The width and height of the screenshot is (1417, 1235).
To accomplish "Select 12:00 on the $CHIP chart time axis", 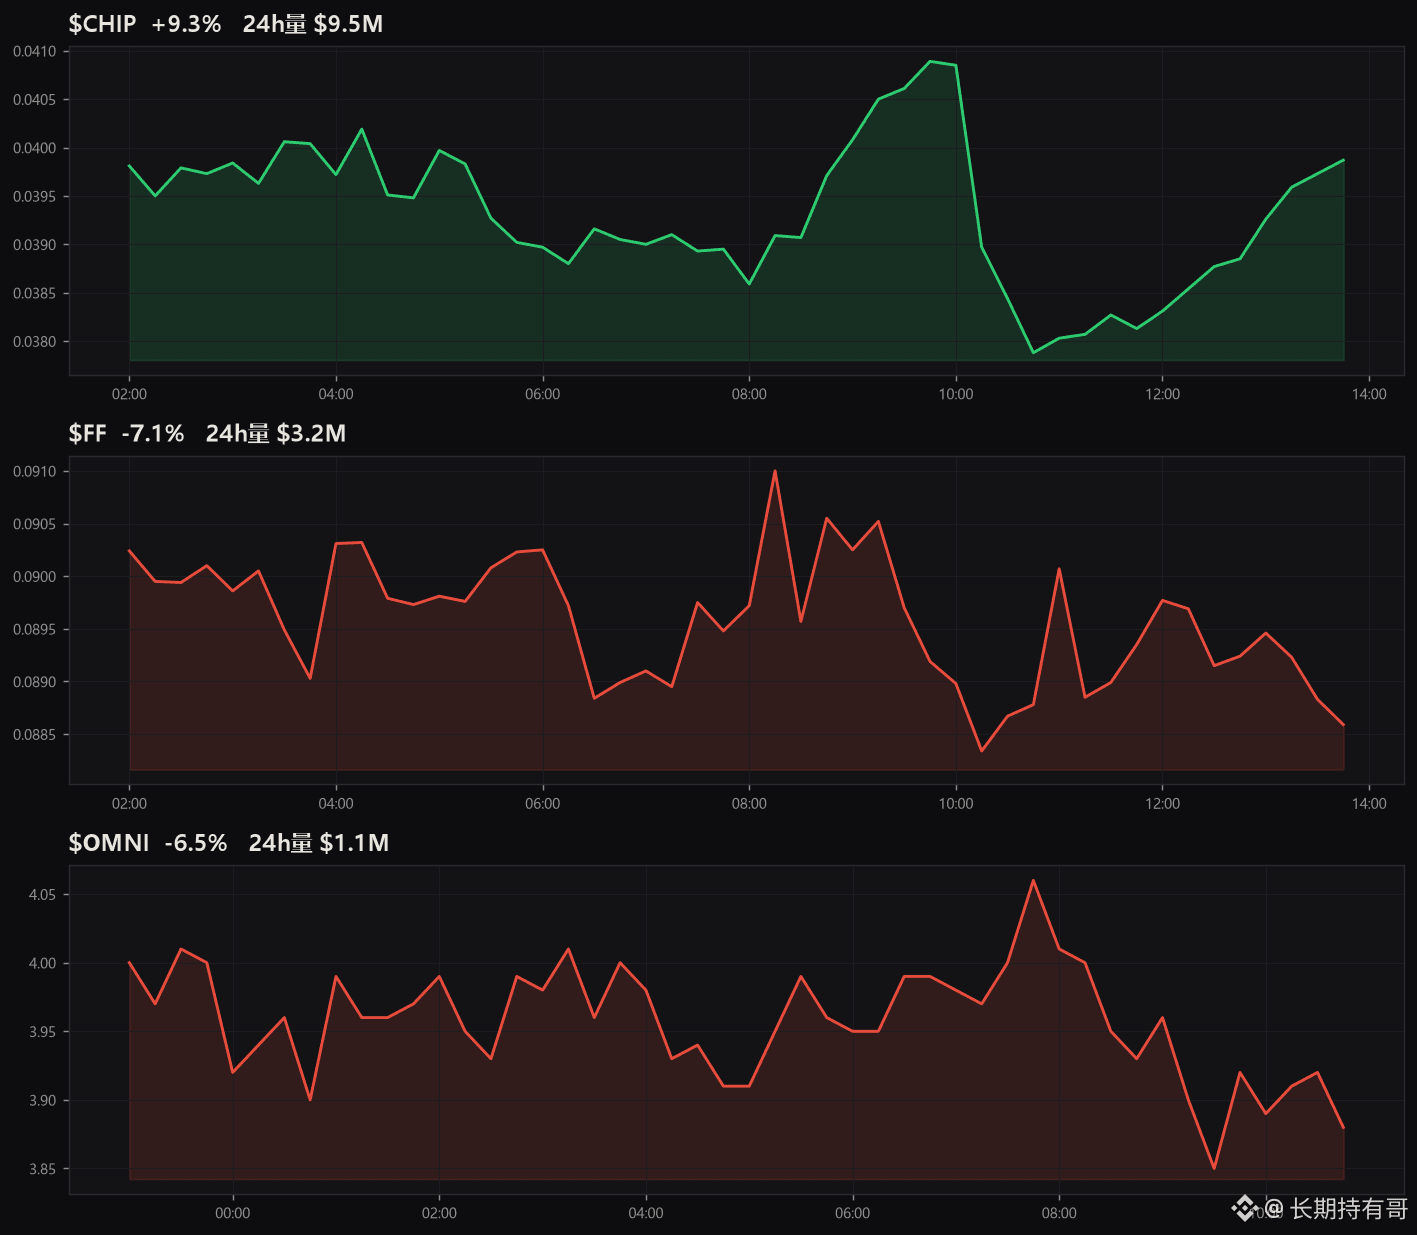I will [1162, 394].
